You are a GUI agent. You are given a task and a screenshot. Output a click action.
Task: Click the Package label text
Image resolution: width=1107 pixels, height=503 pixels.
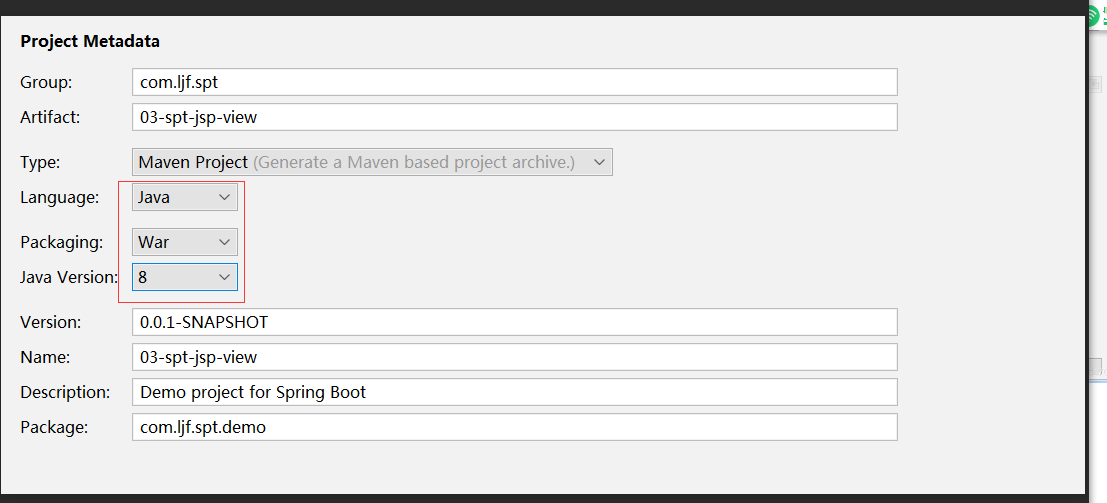point(54,427)
